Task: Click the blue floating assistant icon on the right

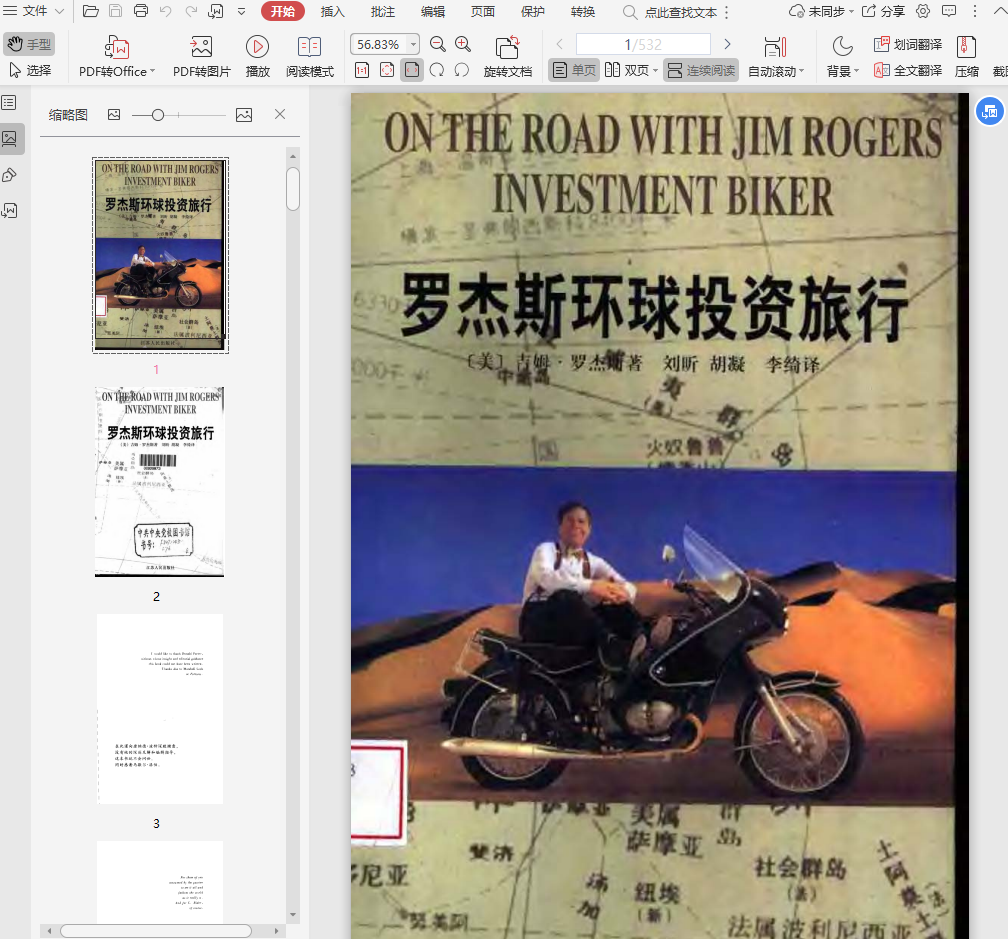Action: (989, 111)
